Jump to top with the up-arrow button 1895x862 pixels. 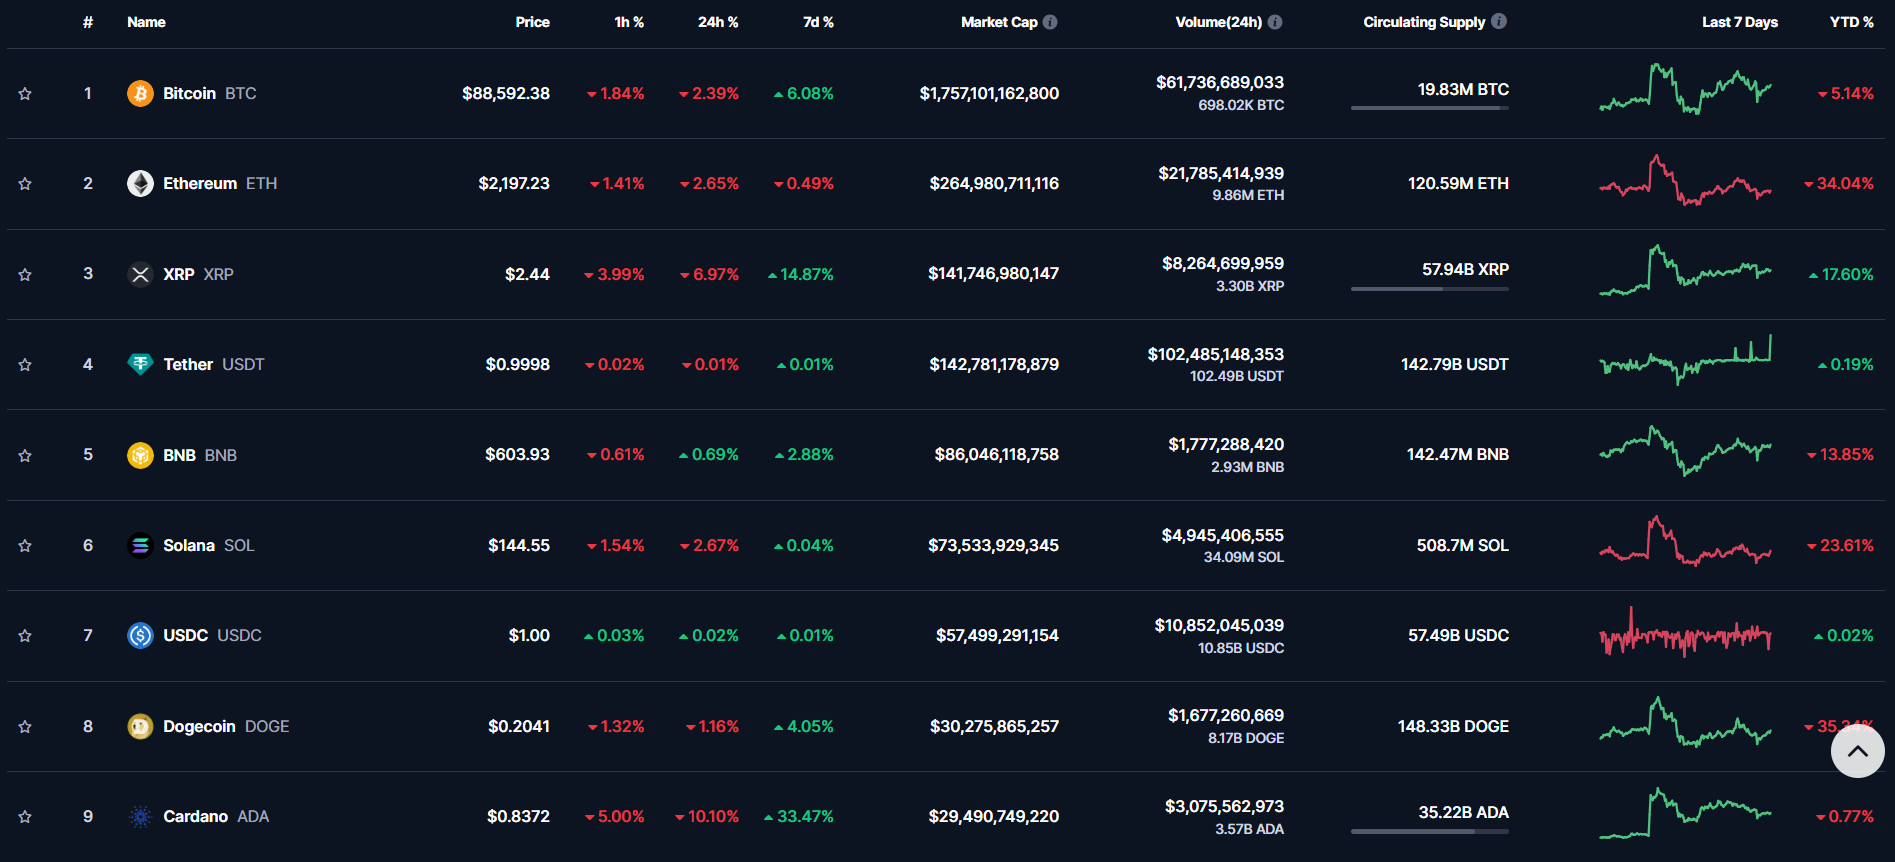1858,751
